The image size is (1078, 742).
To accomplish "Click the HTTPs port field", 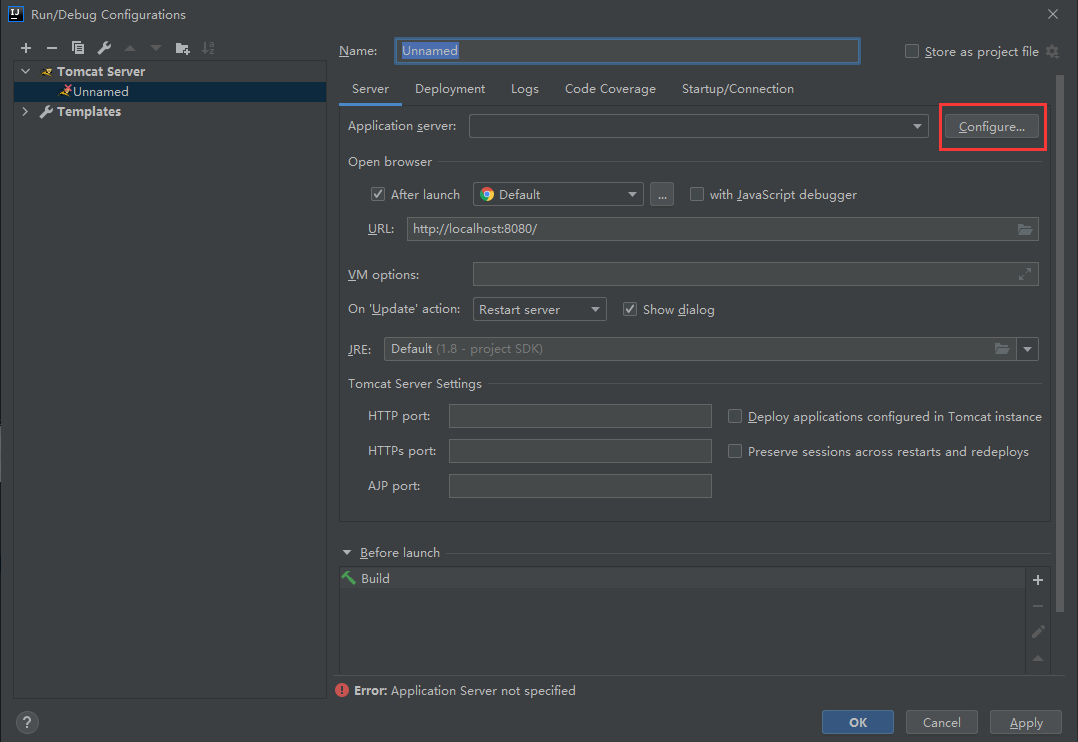I will click(x=580, y=451).
